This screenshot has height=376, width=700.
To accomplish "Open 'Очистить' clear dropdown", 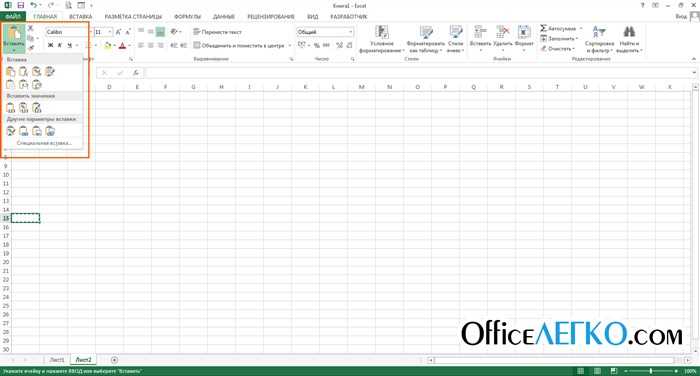I will point(558,49).
